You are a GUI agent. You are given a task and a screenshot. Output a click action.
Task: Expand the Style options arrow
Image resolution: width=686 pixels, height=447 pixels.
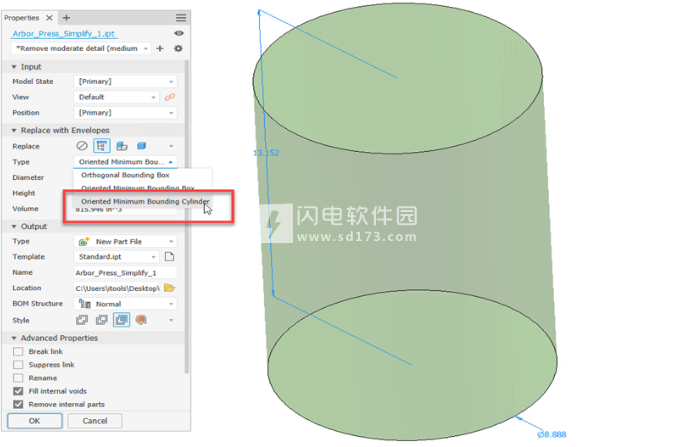(171, 320)
